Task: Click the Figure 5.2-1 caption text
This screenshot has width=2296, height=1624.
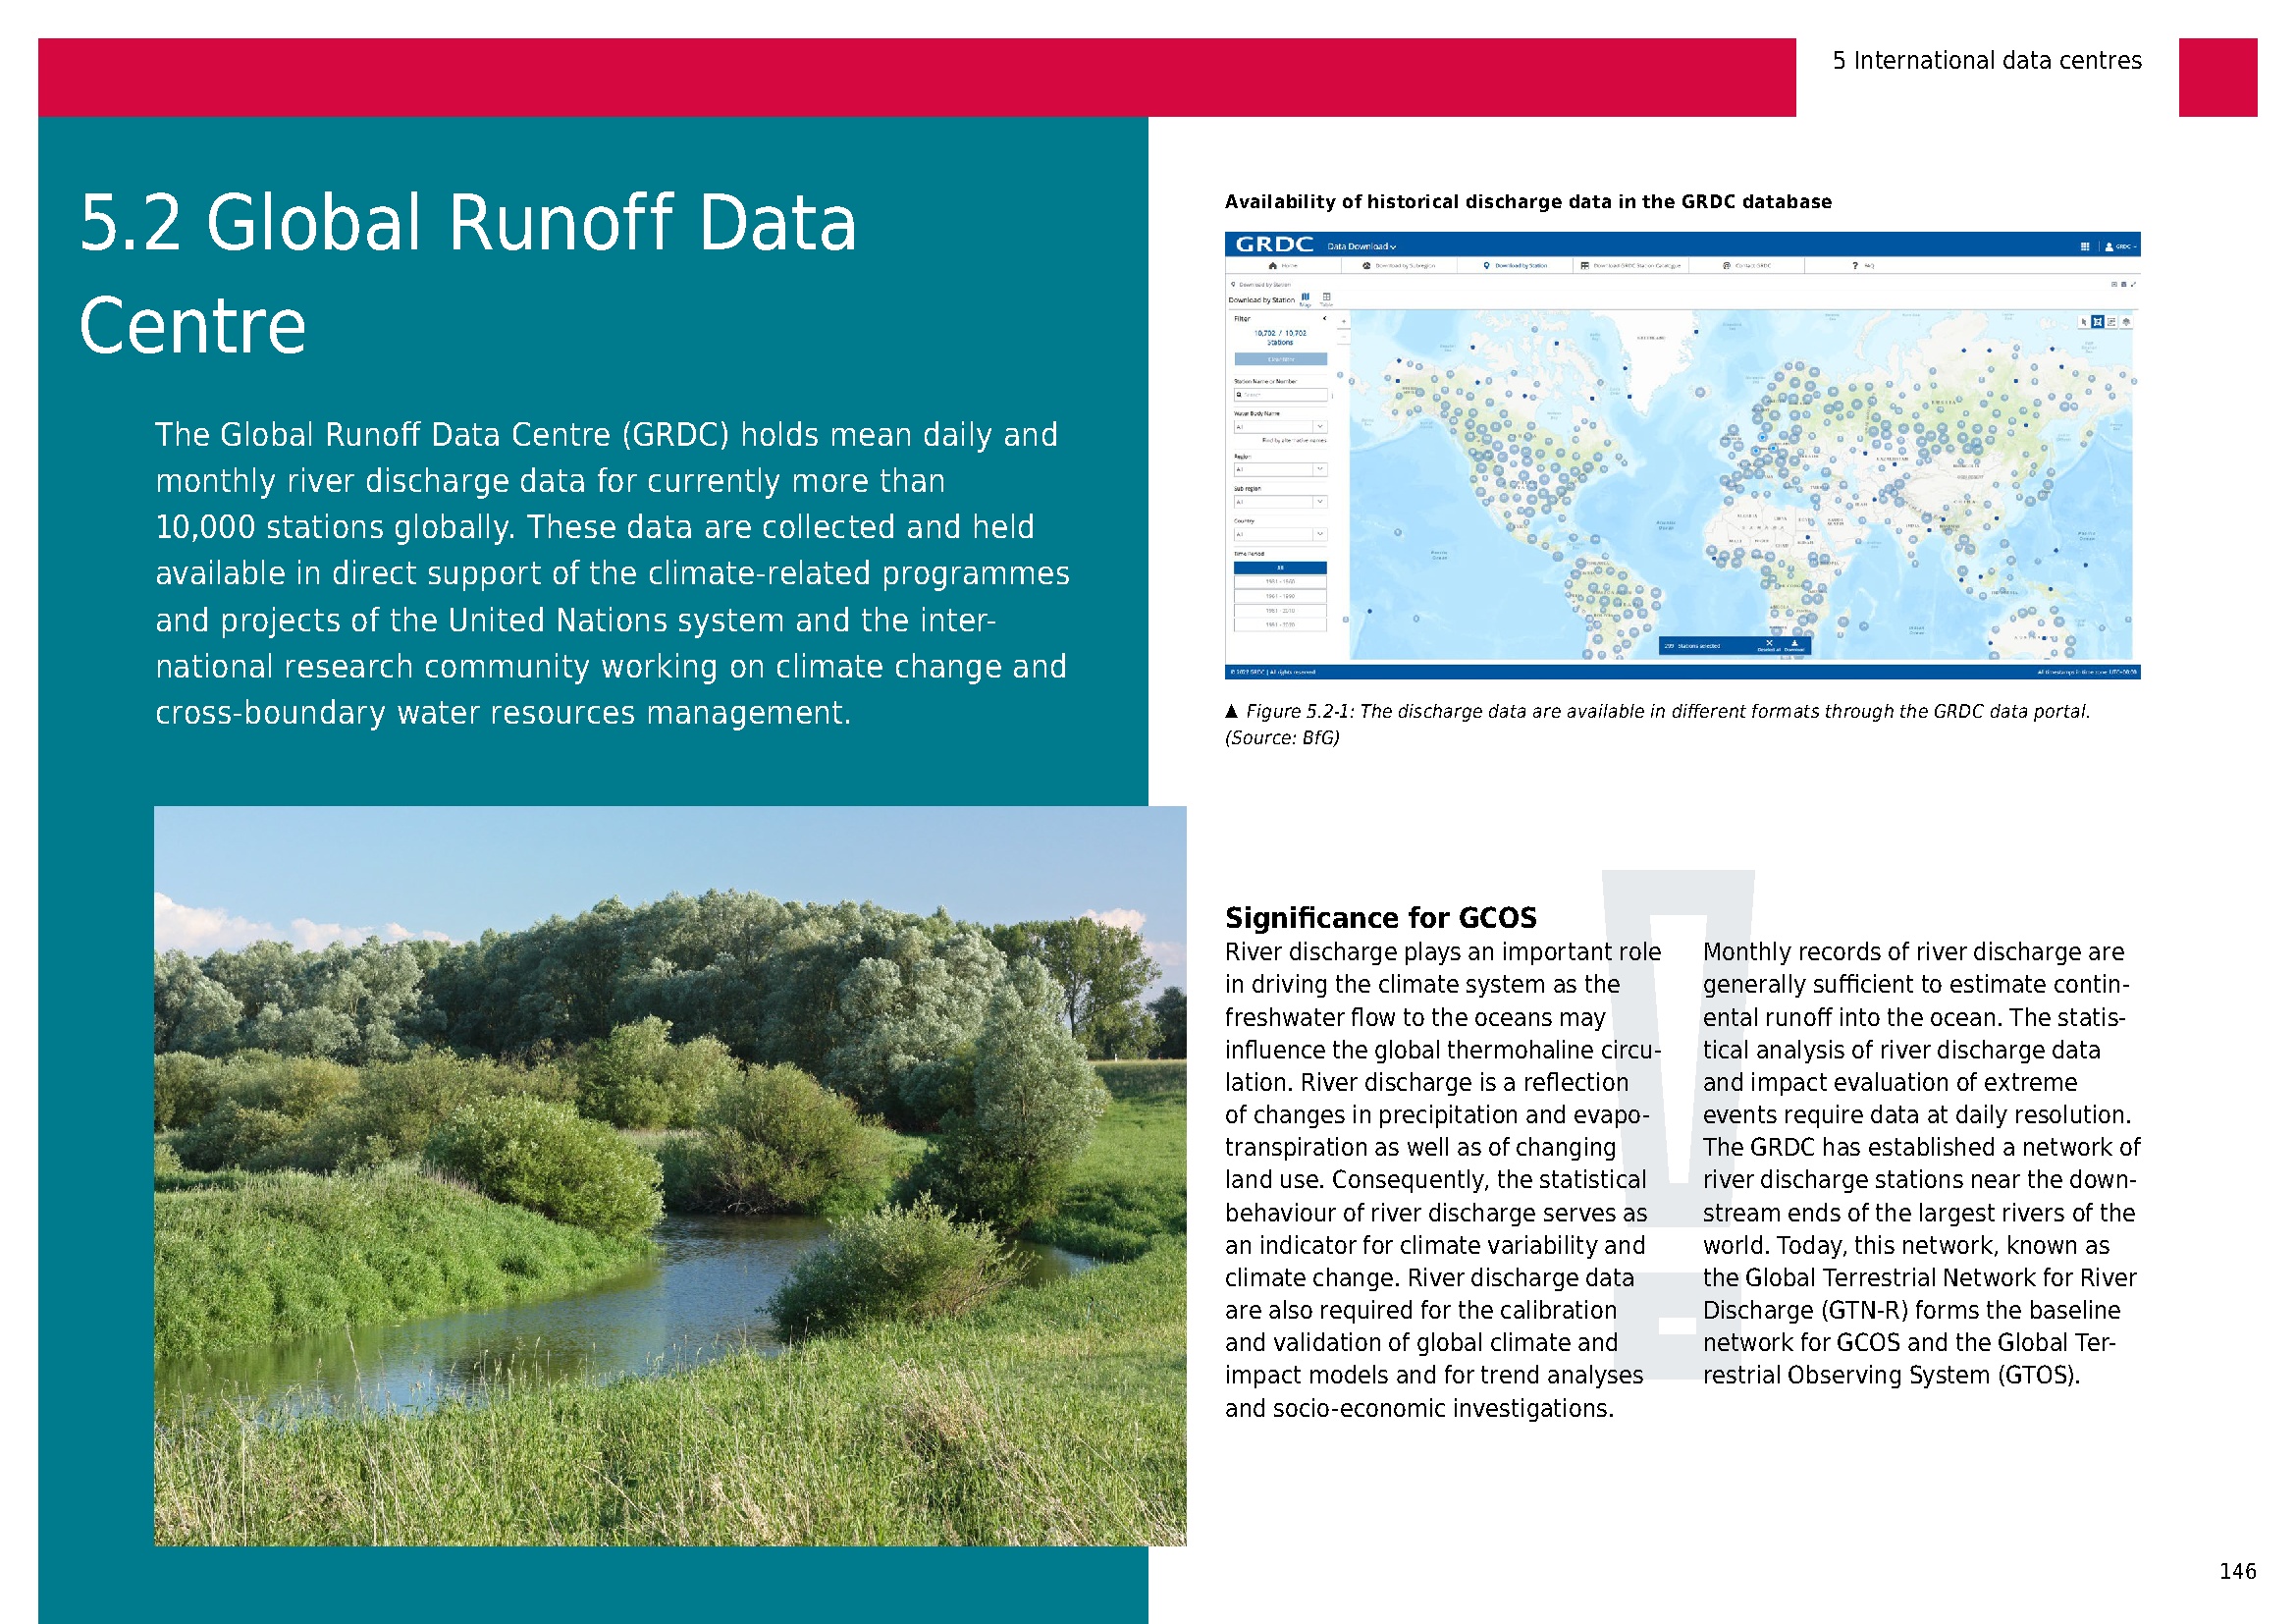Action: [x=1657, y=724]
